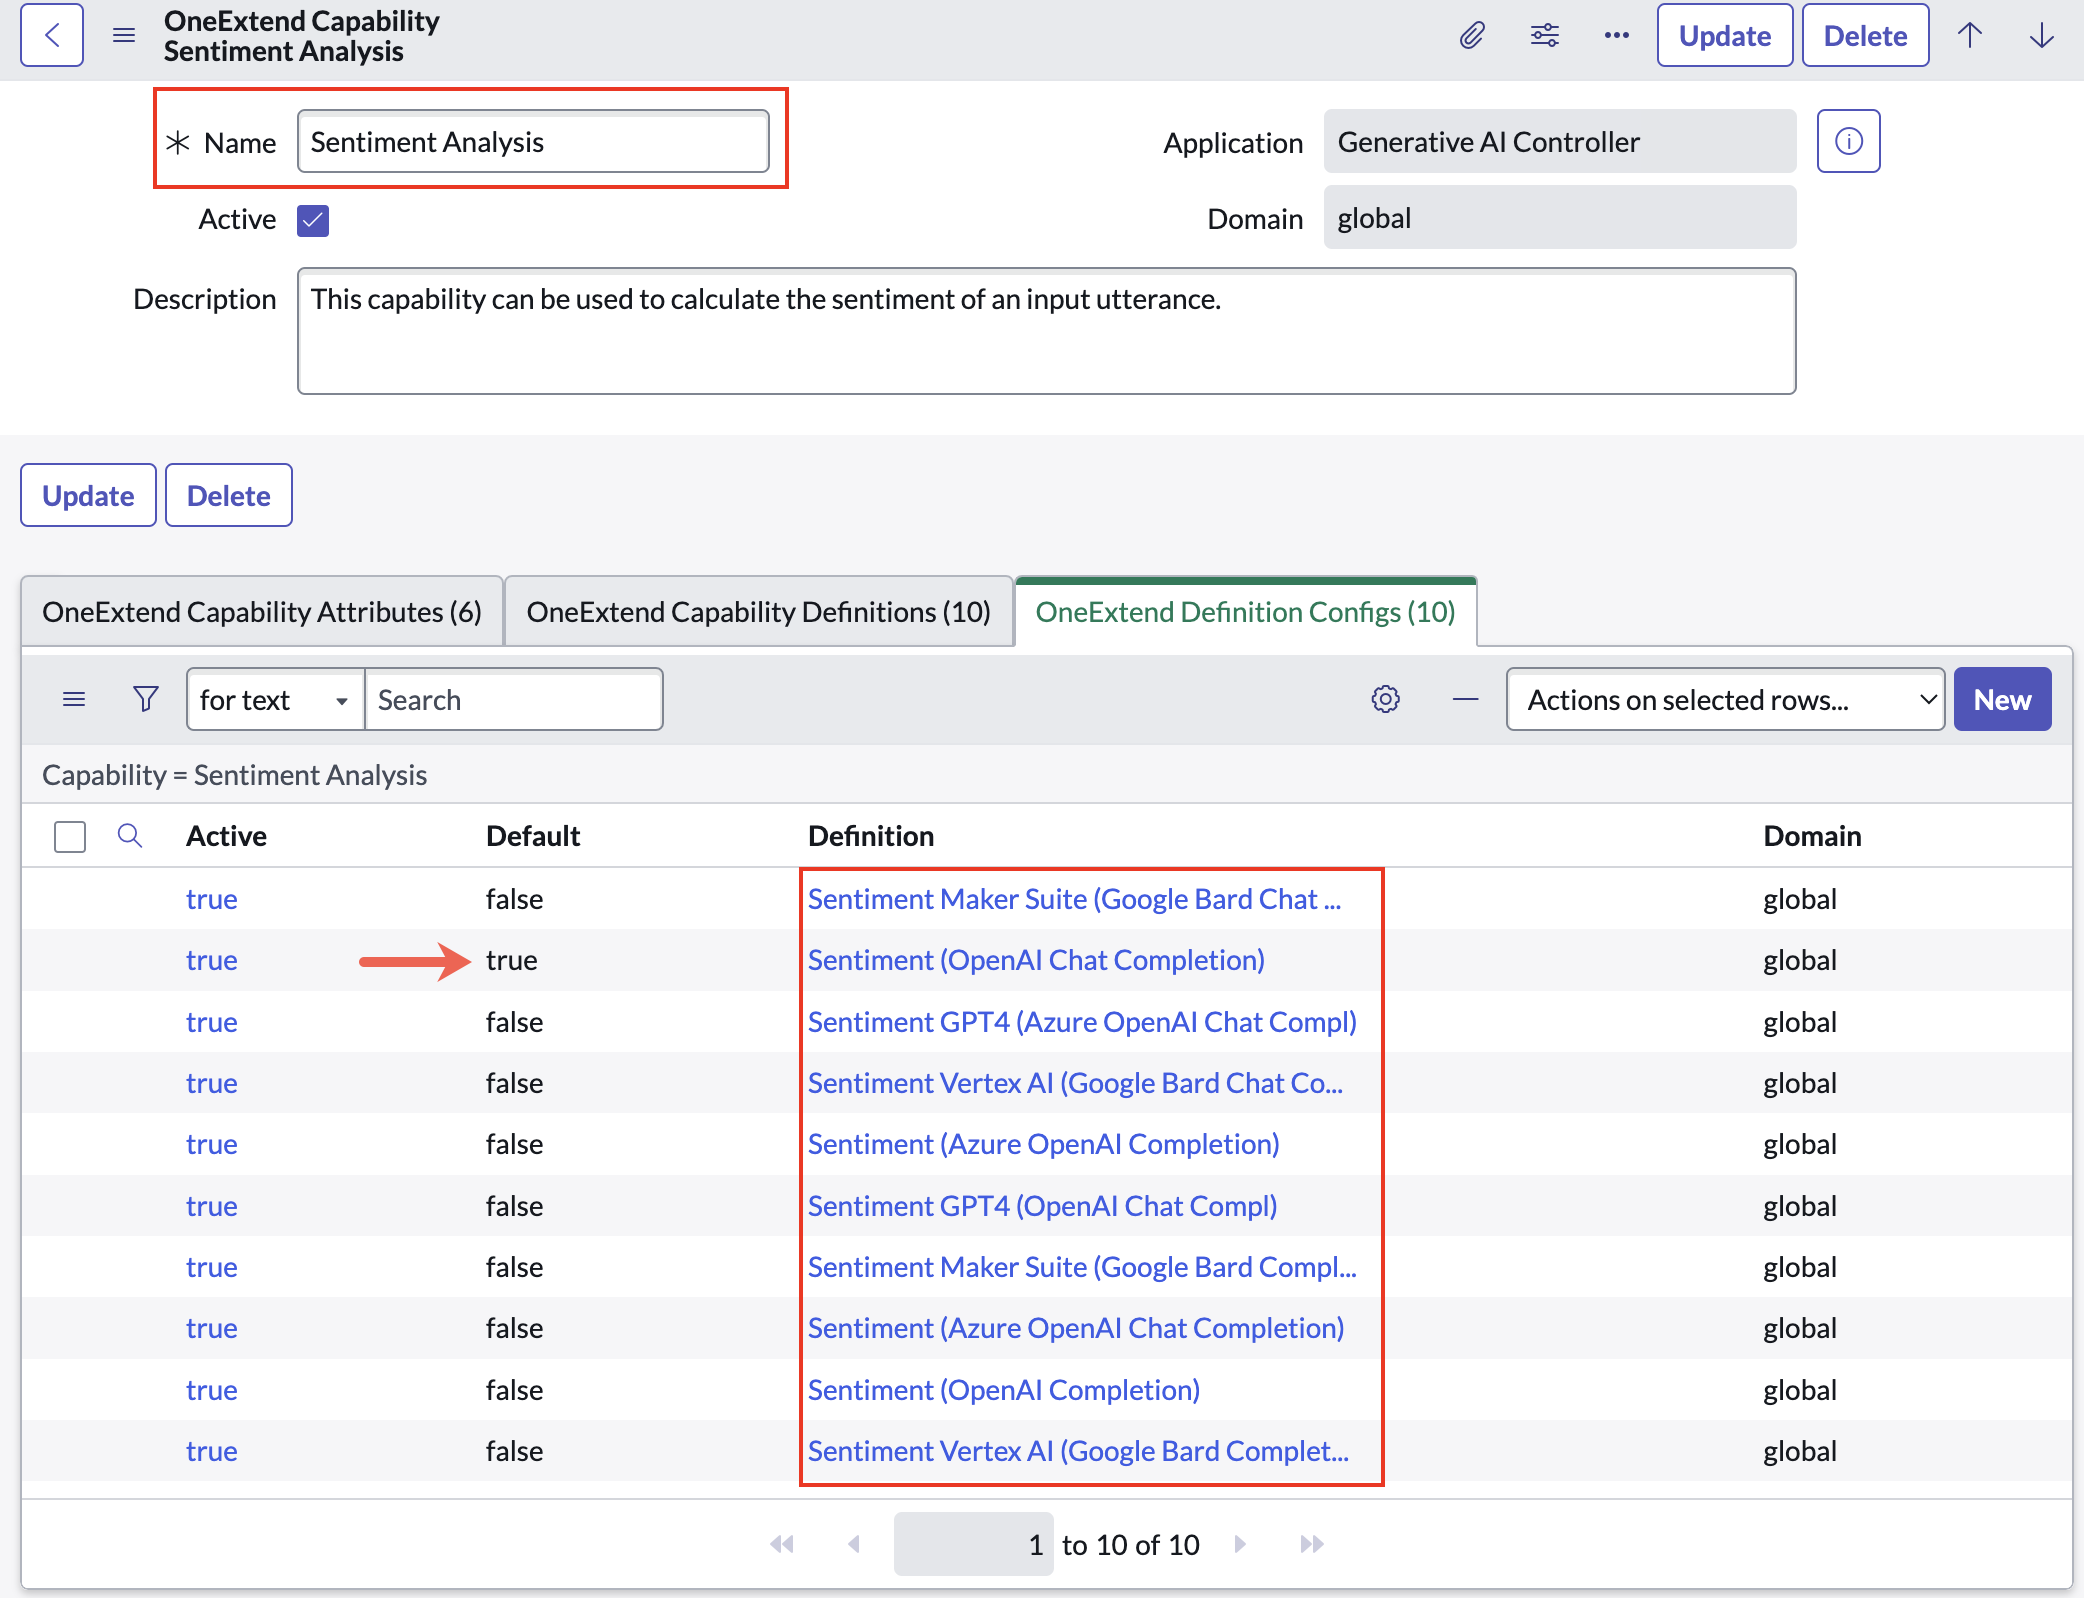Screen dimensions: 2084x1598
Task: Select the OneExtend Definition Configs tab
Action: pyautogui.click(x=1246, y=611)
